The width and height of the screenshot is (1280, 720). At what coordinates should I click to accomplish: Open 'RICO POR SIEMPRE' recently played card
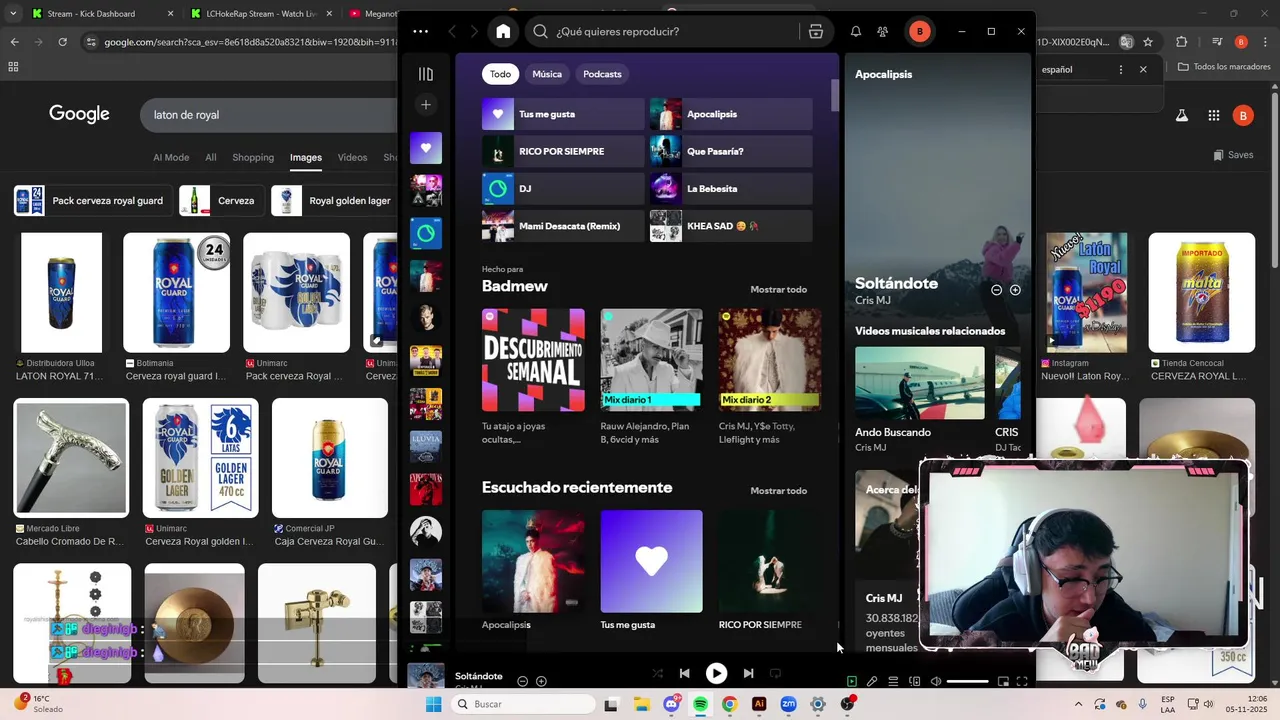point(769,561)
